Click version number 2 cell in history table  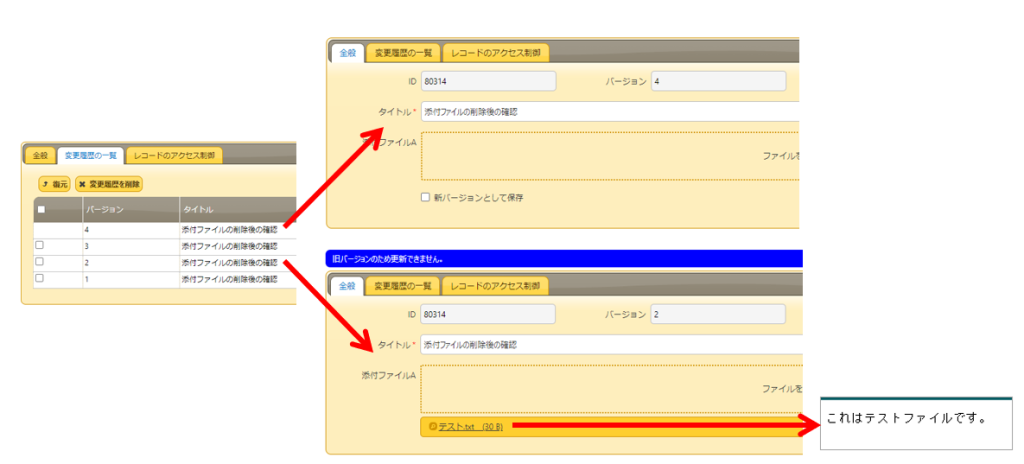(x=131, y=263)
